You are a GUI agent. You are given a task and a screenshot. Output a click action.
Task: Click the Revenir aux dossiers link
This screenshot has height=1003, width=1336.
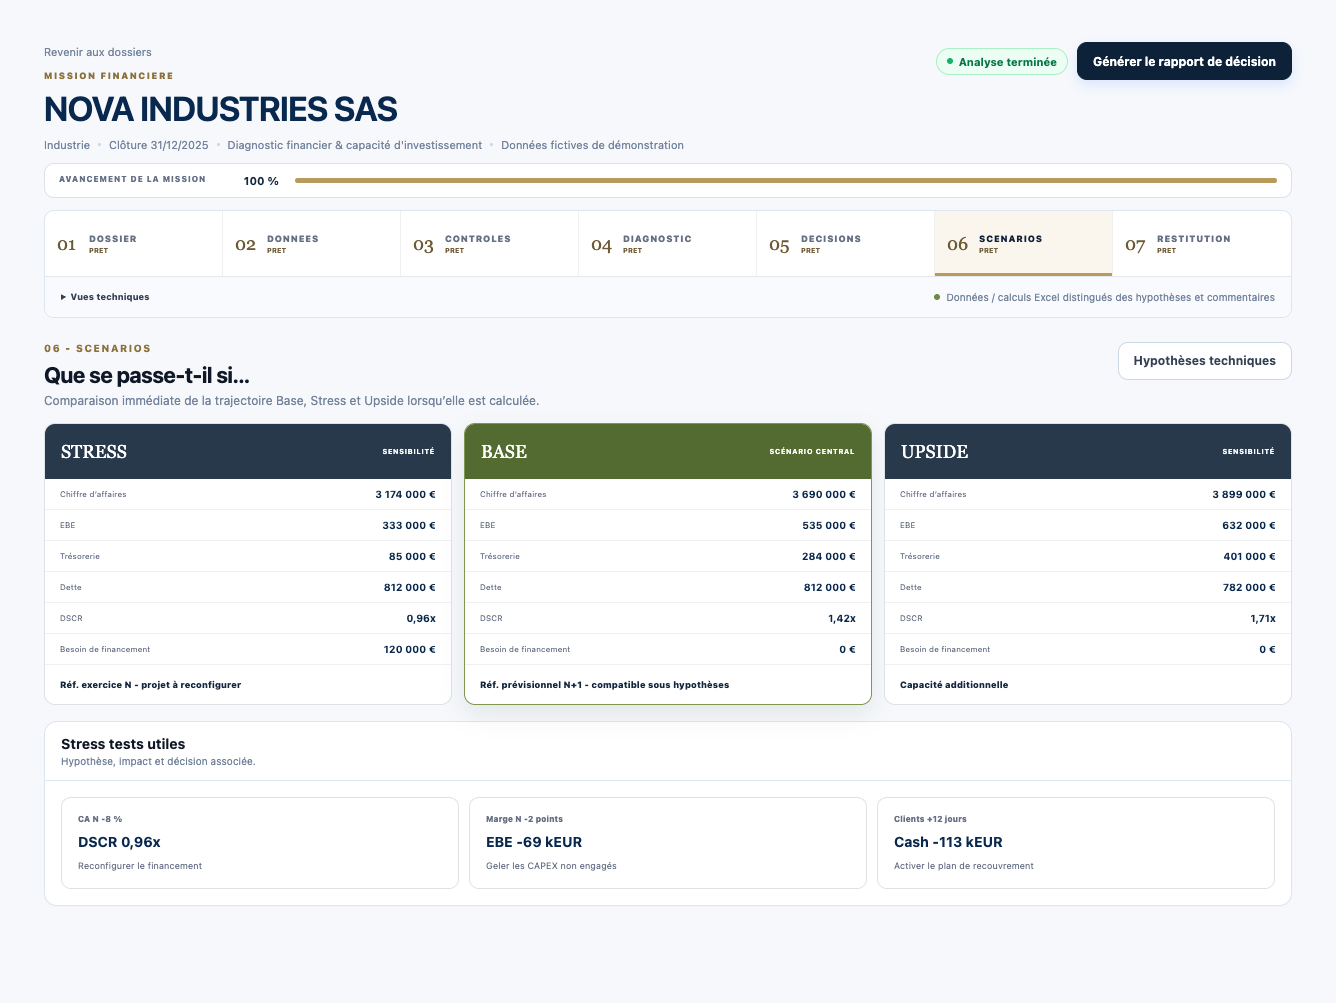98,52
